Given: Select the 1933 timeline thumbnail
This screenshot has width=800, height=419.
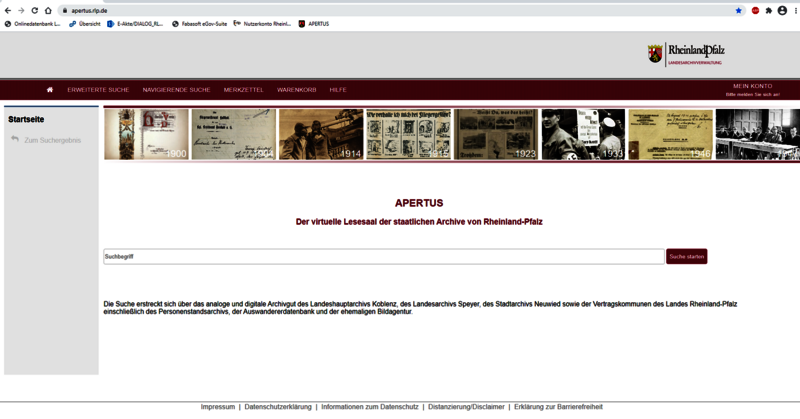Looking at the screenshot, I should tap(583, 134).
